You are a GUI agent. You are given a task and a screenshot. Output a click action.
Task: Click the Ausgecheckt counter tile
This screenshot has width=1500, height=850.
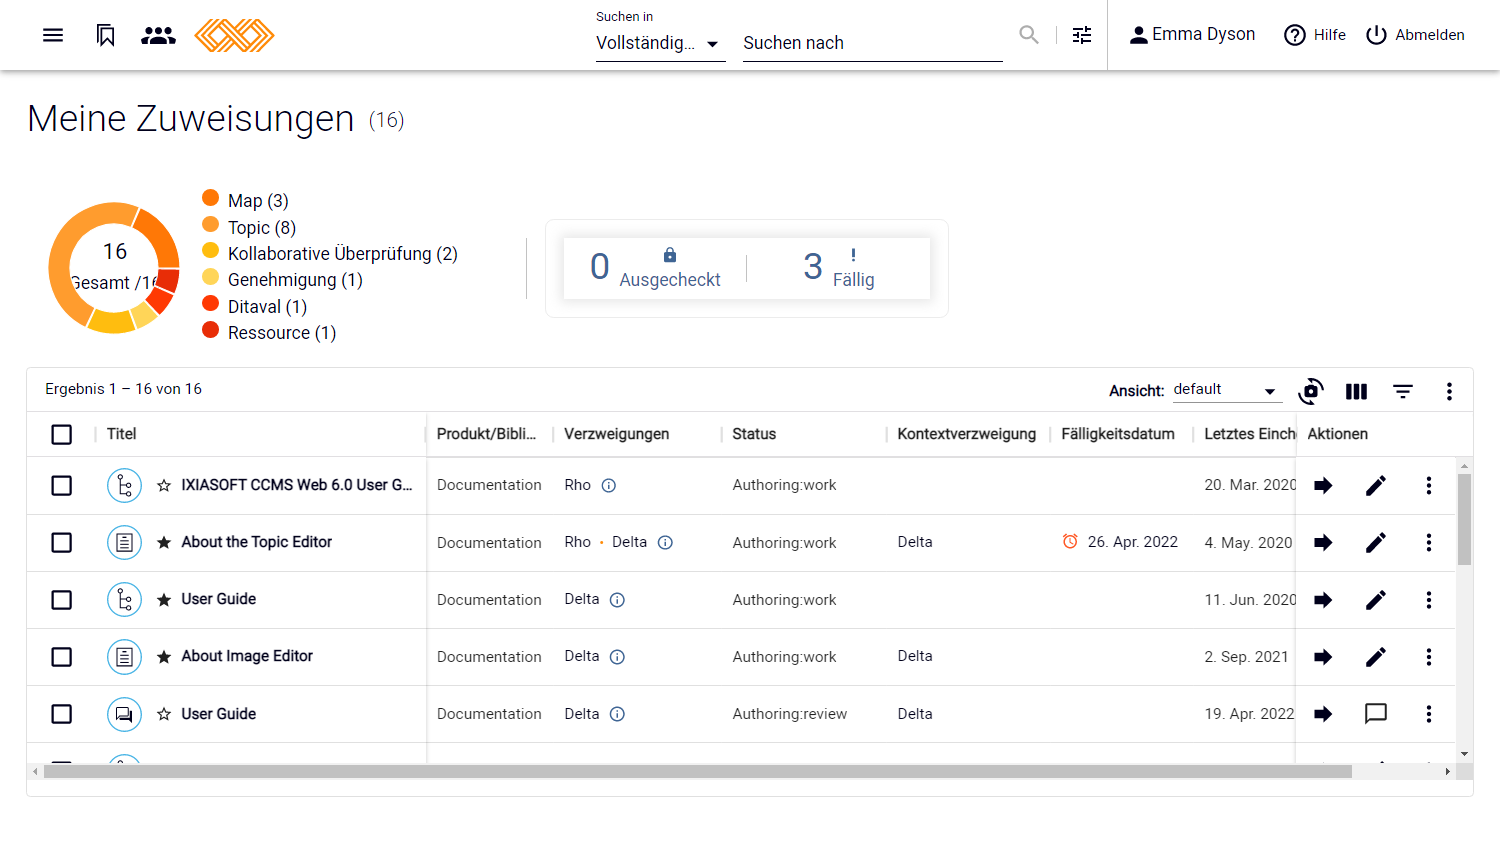(x=656, y=268)
